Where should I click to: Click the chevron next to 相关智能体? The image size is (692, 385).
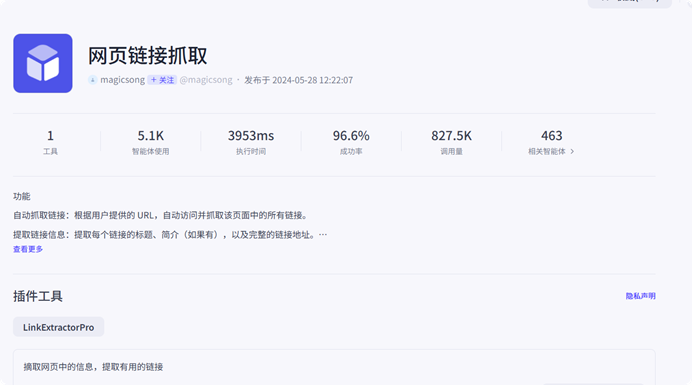(572, 151)
